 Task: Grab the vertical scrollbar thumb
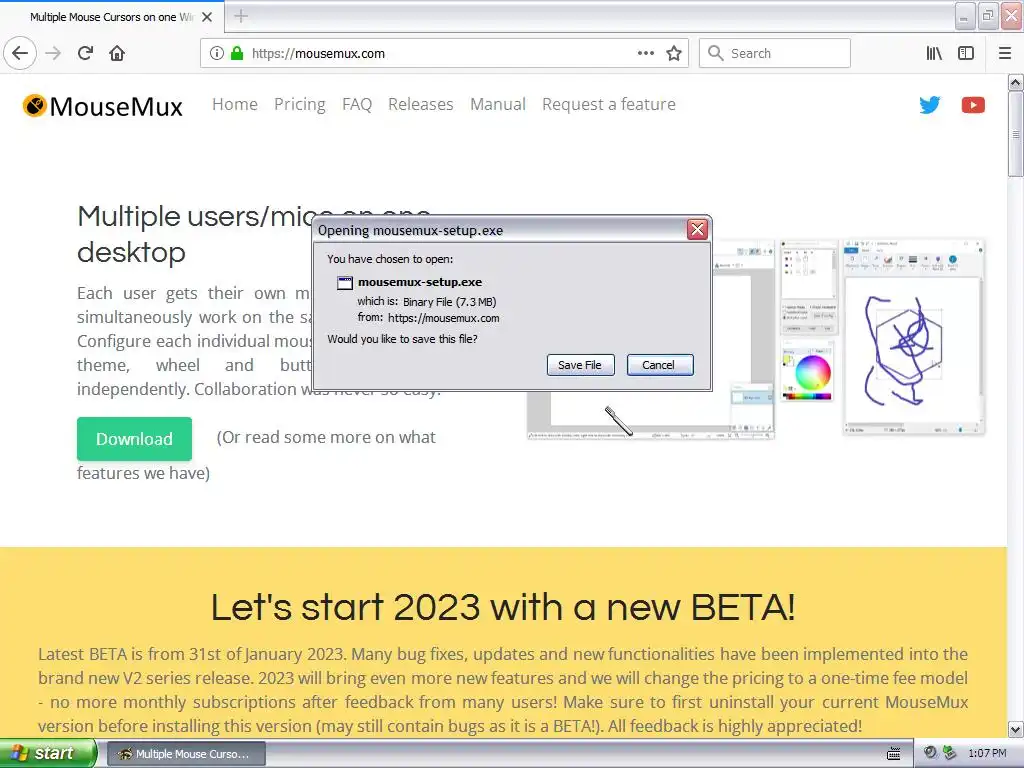click(1016, 134)
